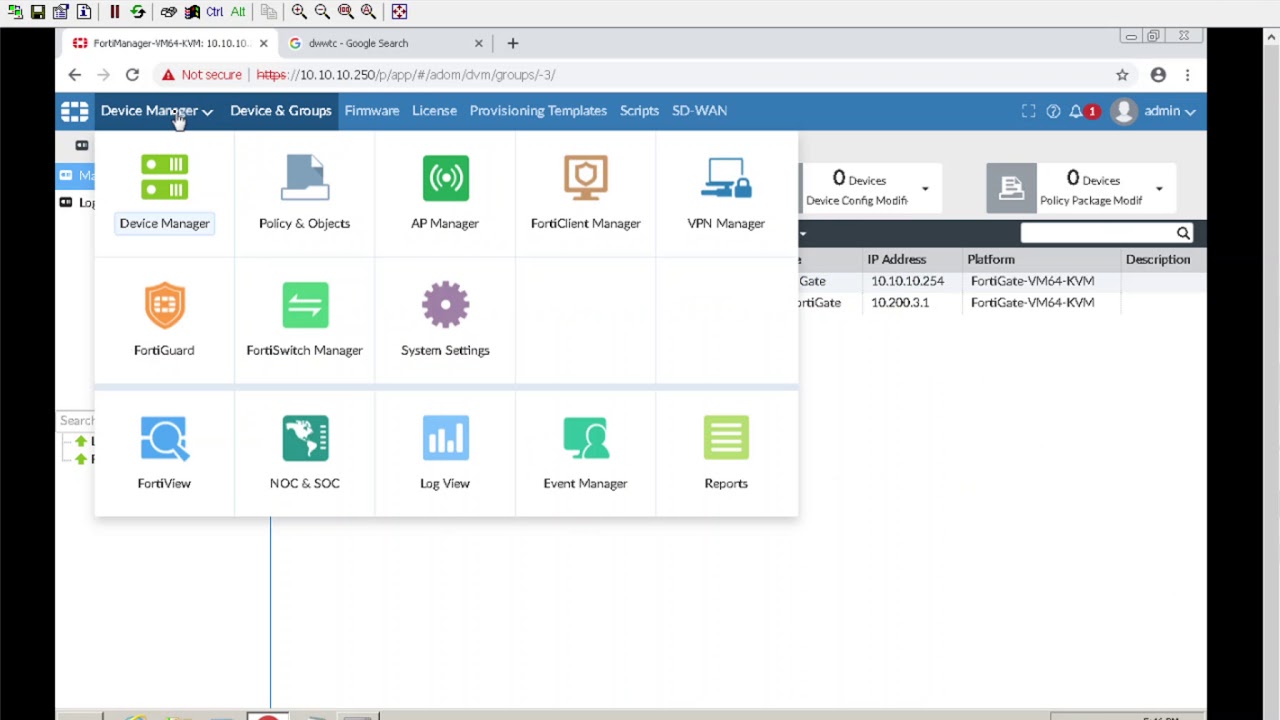Image resolution: width=1280 pixels, height=720 pixels.
Task: Open the License menu
Action: [434, 111]
